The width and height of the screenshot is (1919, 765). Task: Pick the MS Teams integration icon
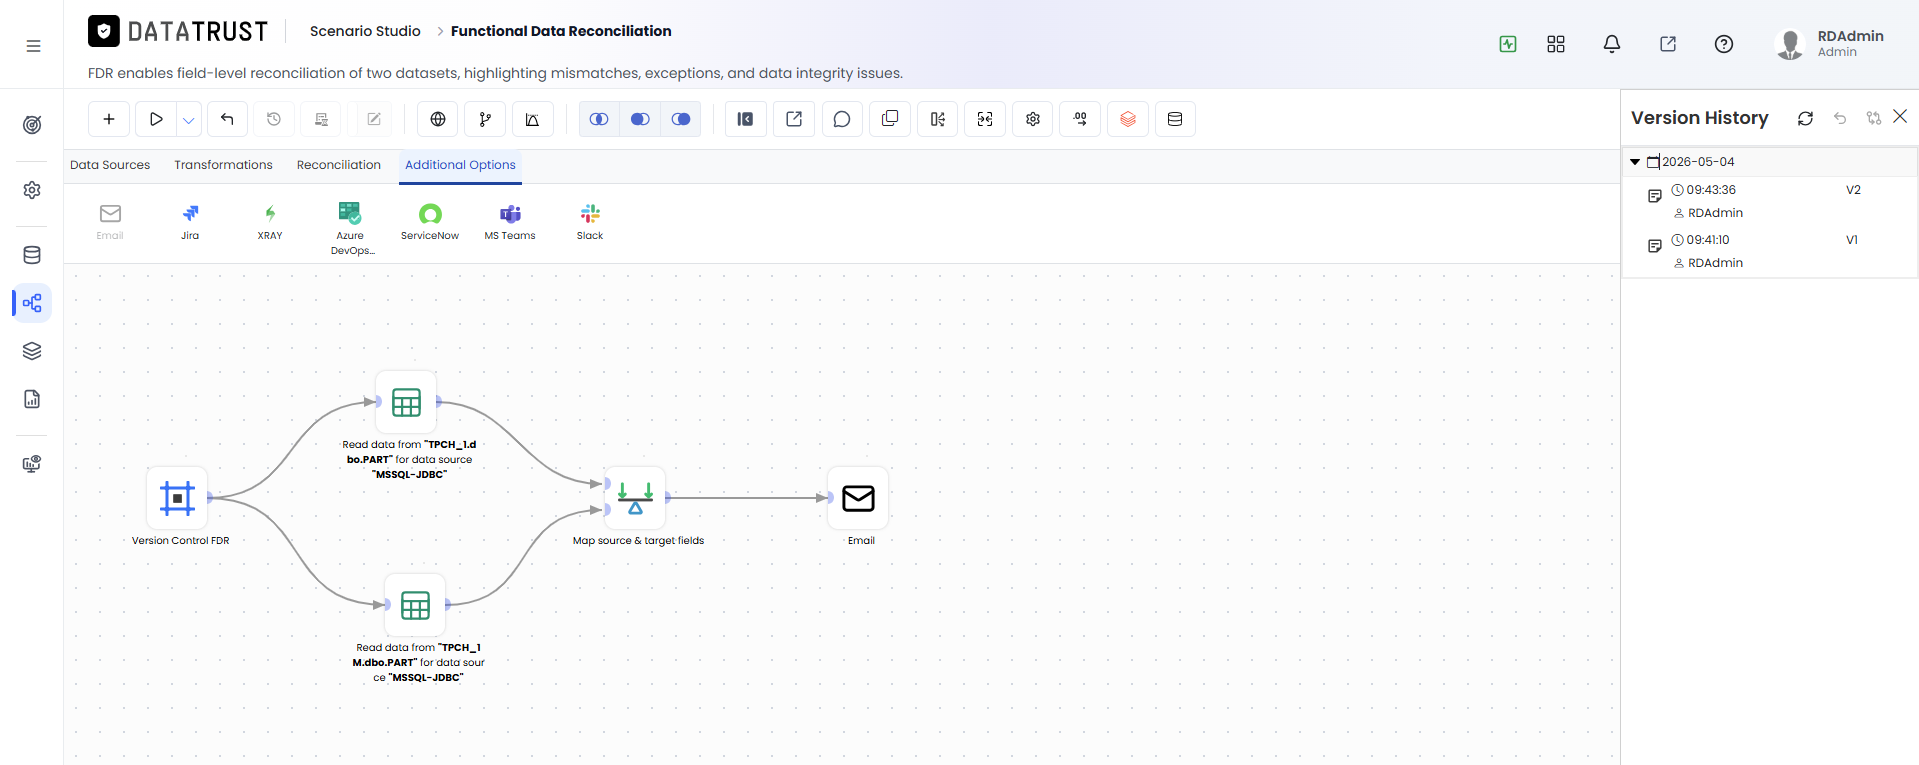[510, 222]
